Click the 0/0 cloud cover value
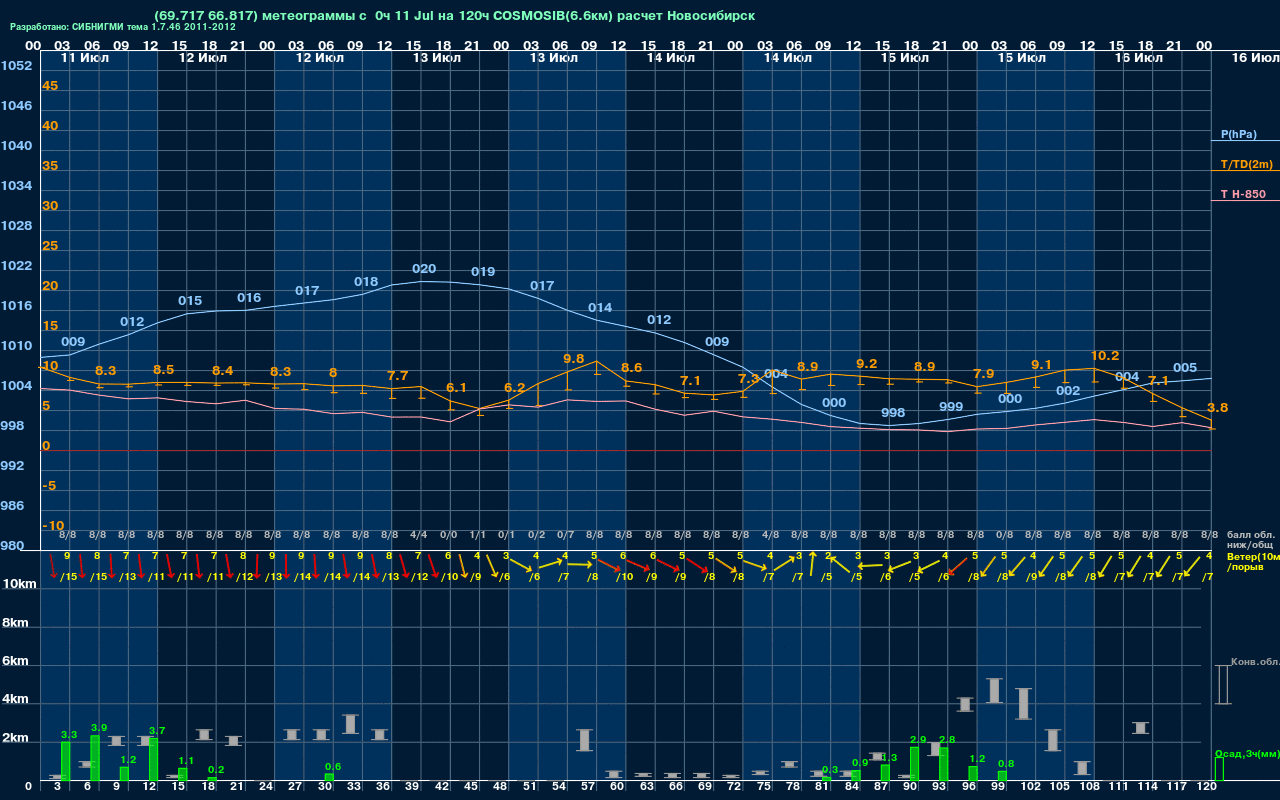This screenshot has width=1280, height=800. pos(448,535)
